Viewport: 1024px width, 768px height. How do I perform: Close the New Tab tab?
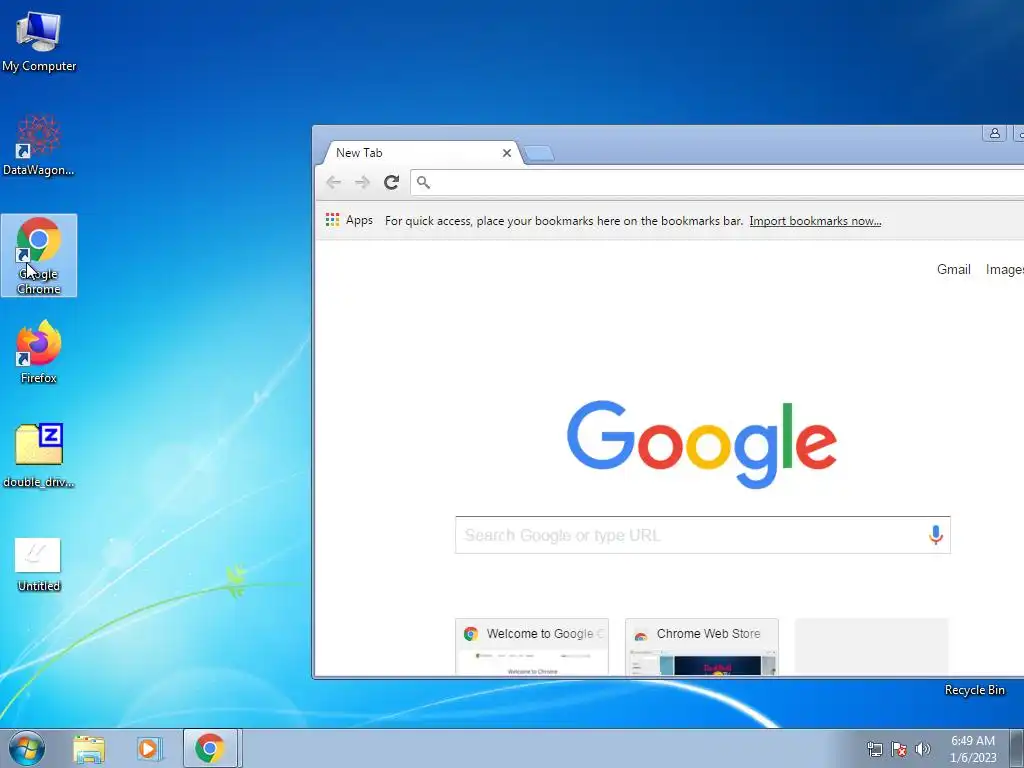pyautogui.click(x=507, y=153)
